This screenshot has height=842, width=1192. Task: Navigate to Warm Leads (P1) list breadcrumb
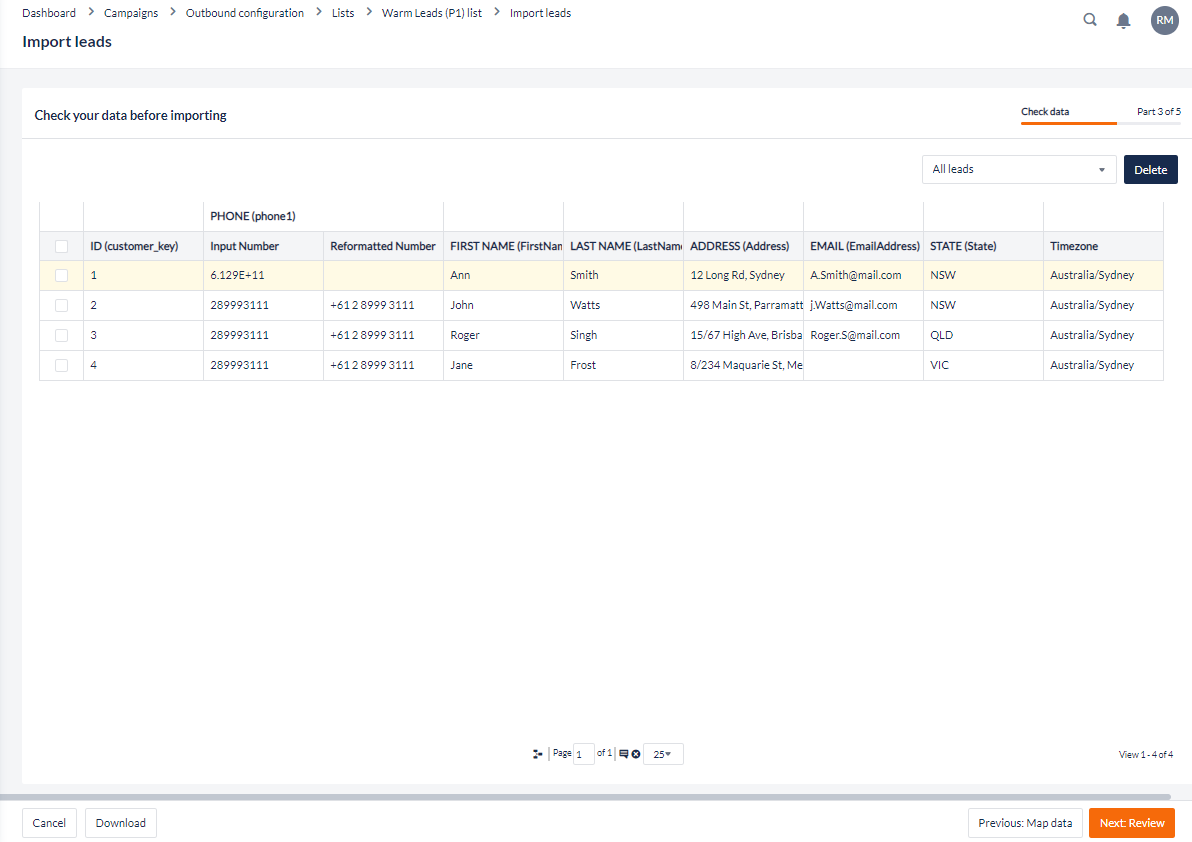432,13
